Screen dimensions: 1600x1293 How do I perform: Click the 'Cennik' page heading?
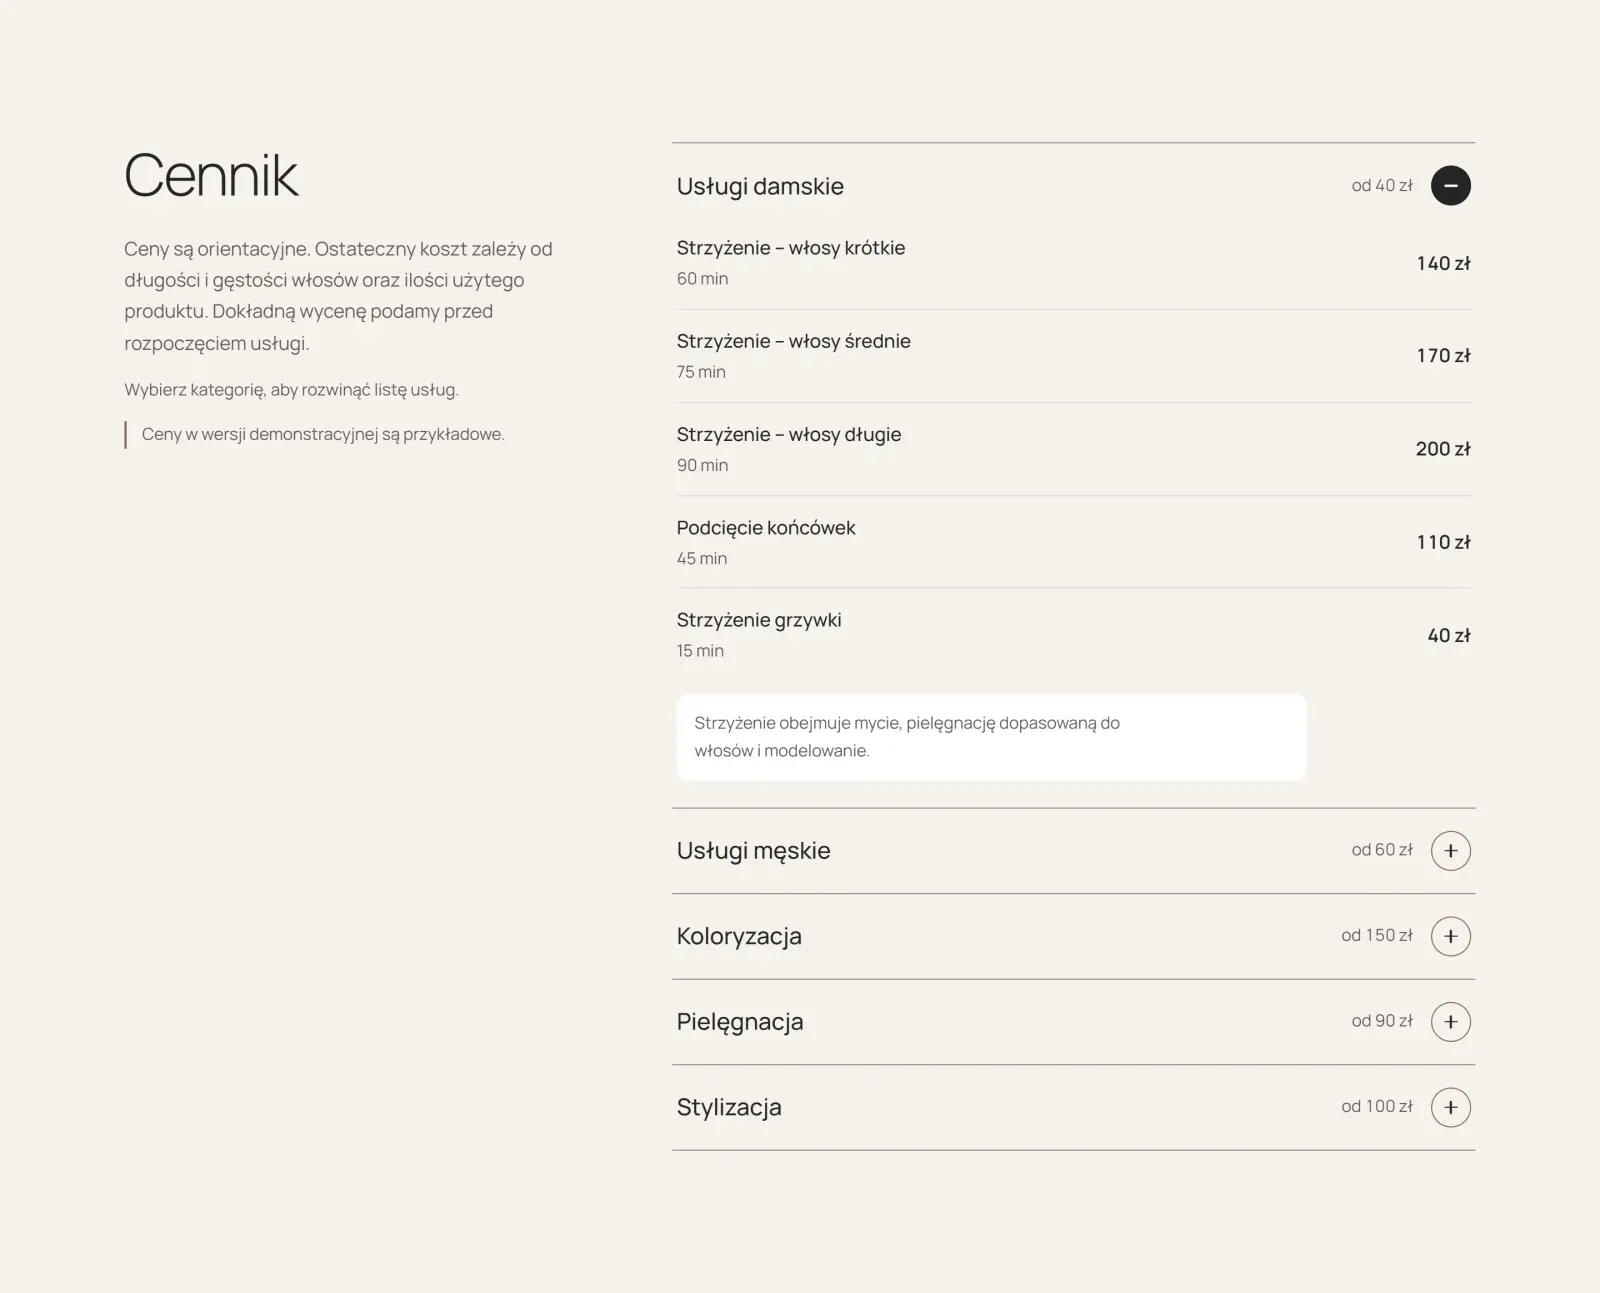[211, 176]
